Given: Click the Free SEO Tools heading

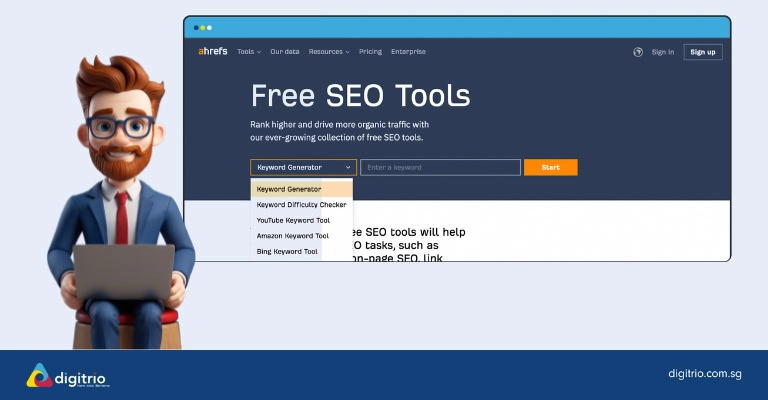Looking at the screenshot, I should [x=360, y=95].
